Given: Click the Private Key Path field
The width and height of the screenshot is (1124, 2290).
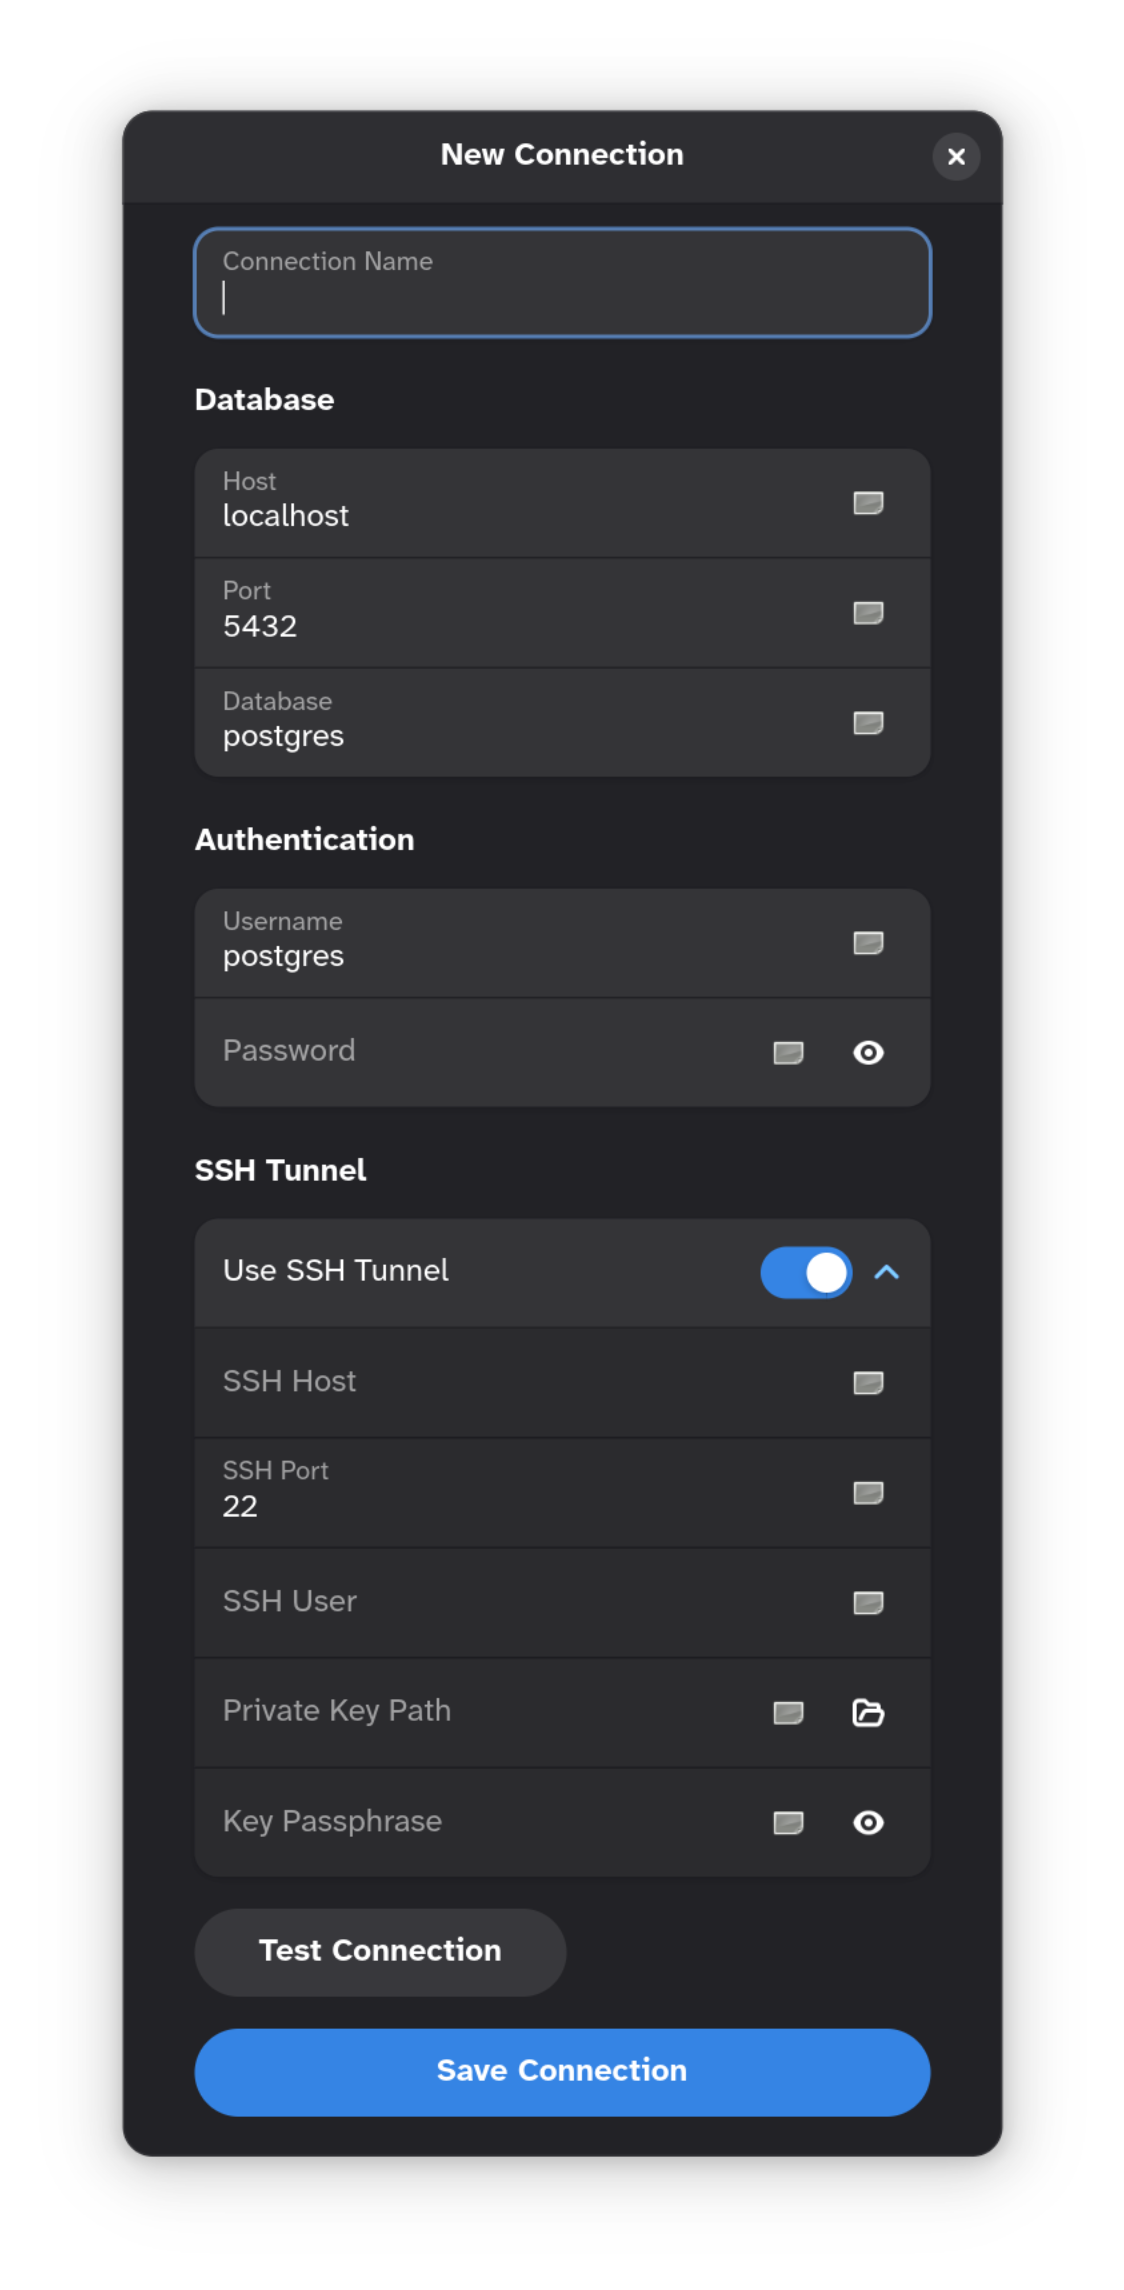Looking at the screenshot, I should point(450,1711).
